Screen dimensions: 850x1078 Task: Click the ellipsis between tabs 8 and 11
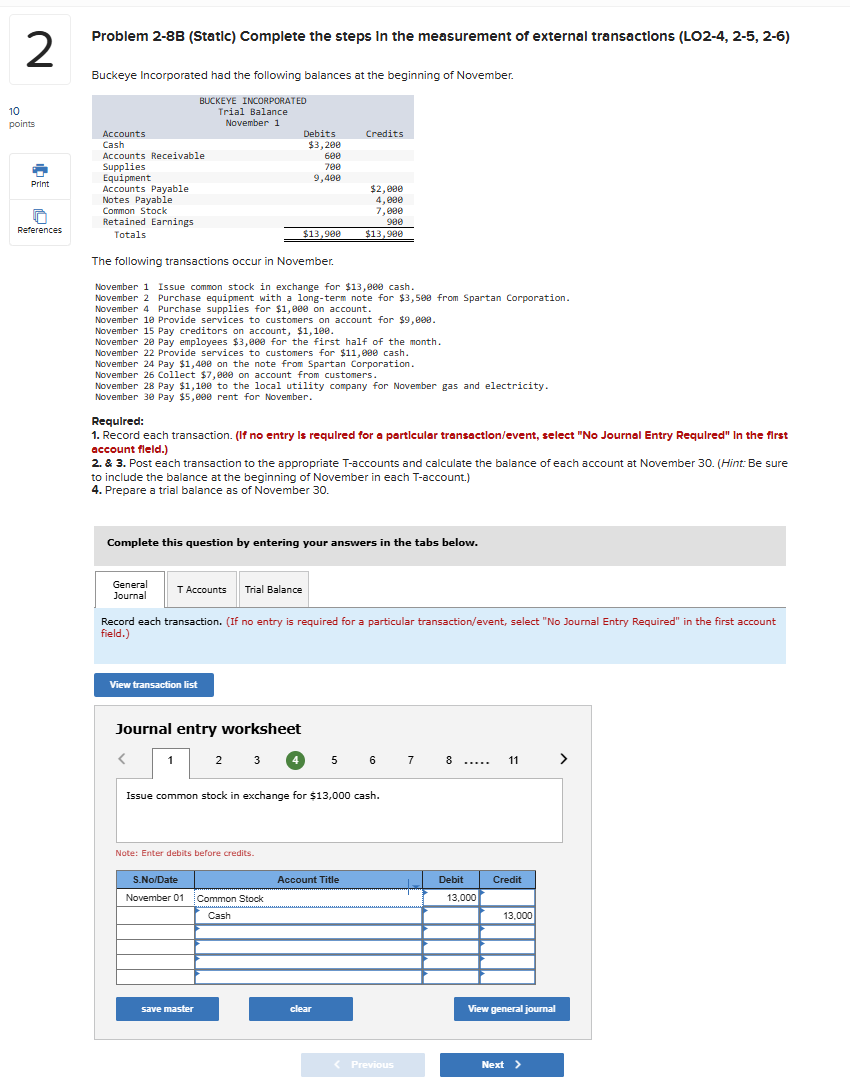(477, 762)
